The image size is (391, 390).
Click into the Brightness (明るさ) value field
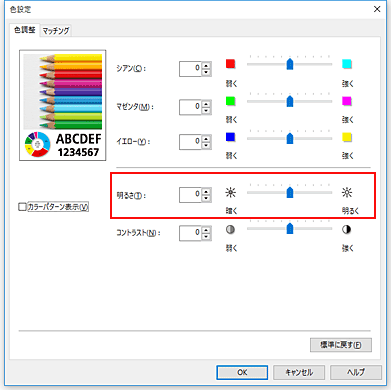(190, 195)
